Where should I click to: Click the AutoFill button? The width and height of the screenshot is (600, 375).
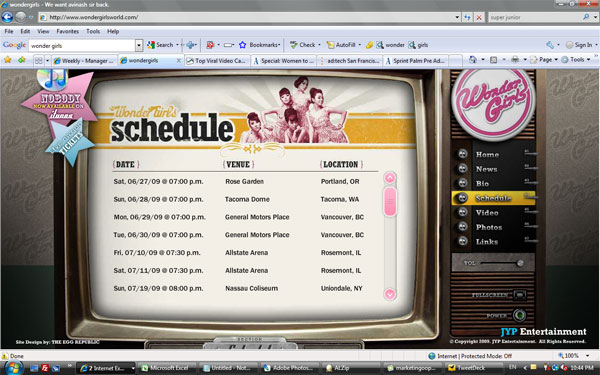tap(341, 45)
